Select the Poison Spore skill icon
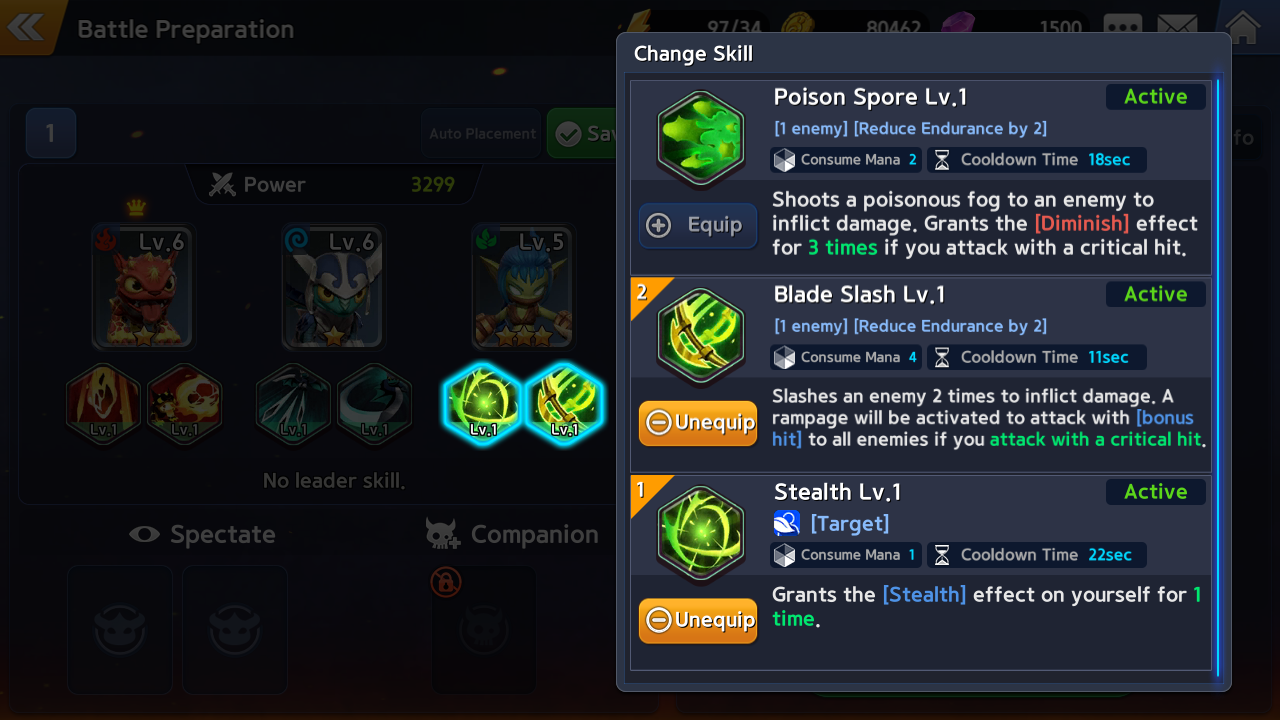 (701, 138)
